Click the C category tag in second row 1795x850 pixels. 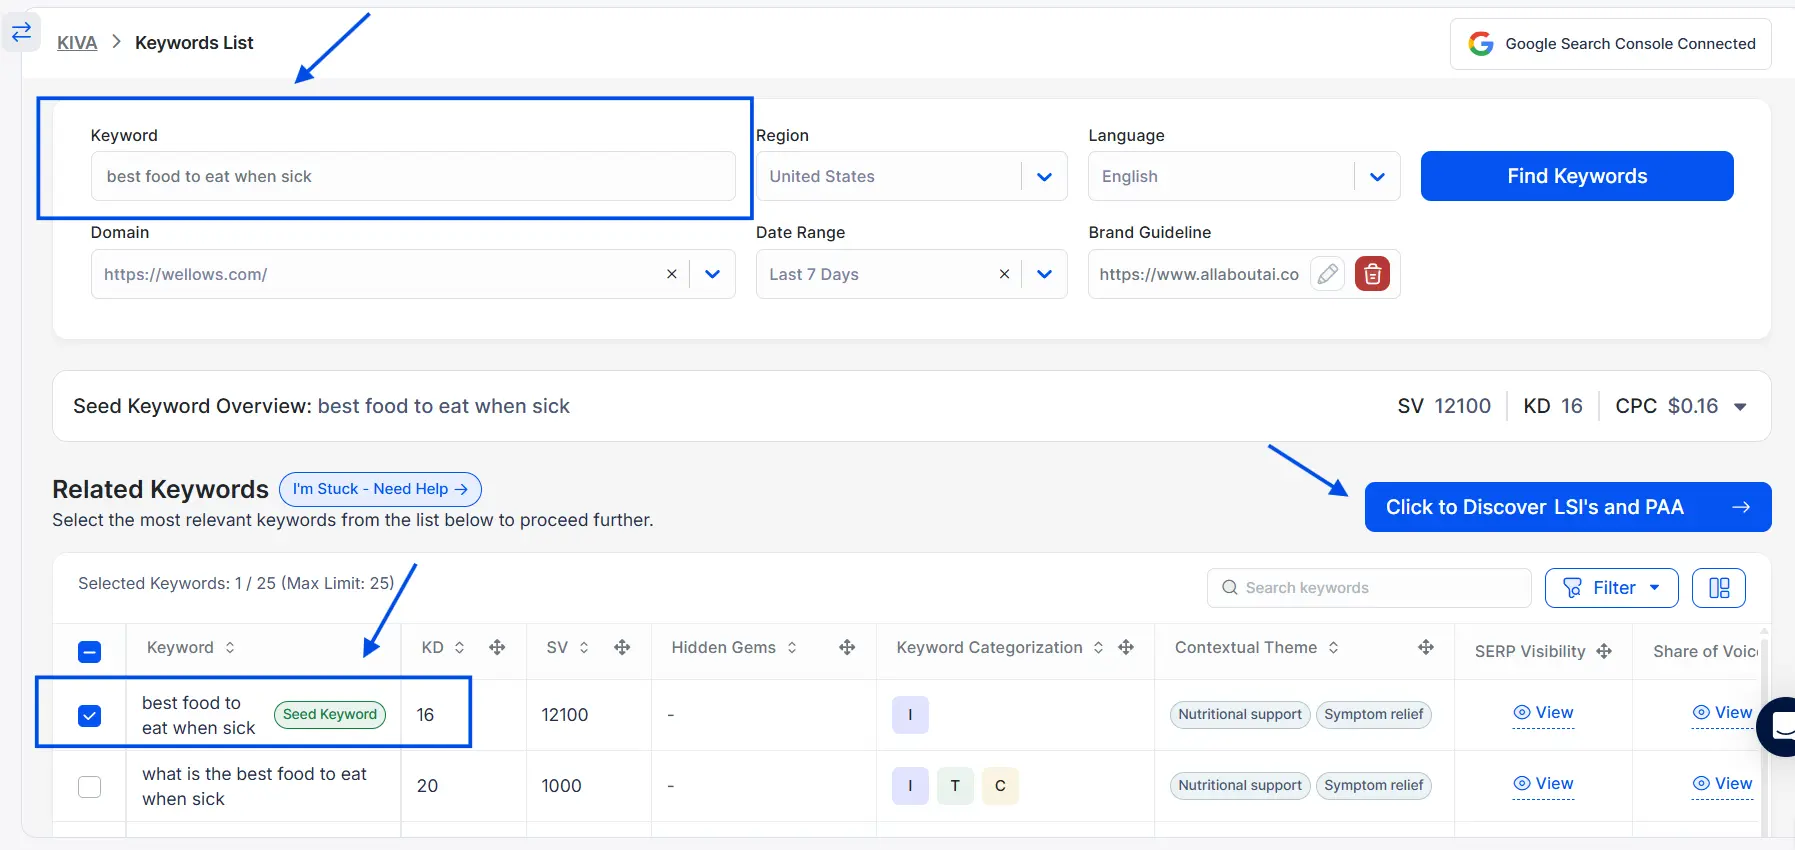(x=1000, y=786)
